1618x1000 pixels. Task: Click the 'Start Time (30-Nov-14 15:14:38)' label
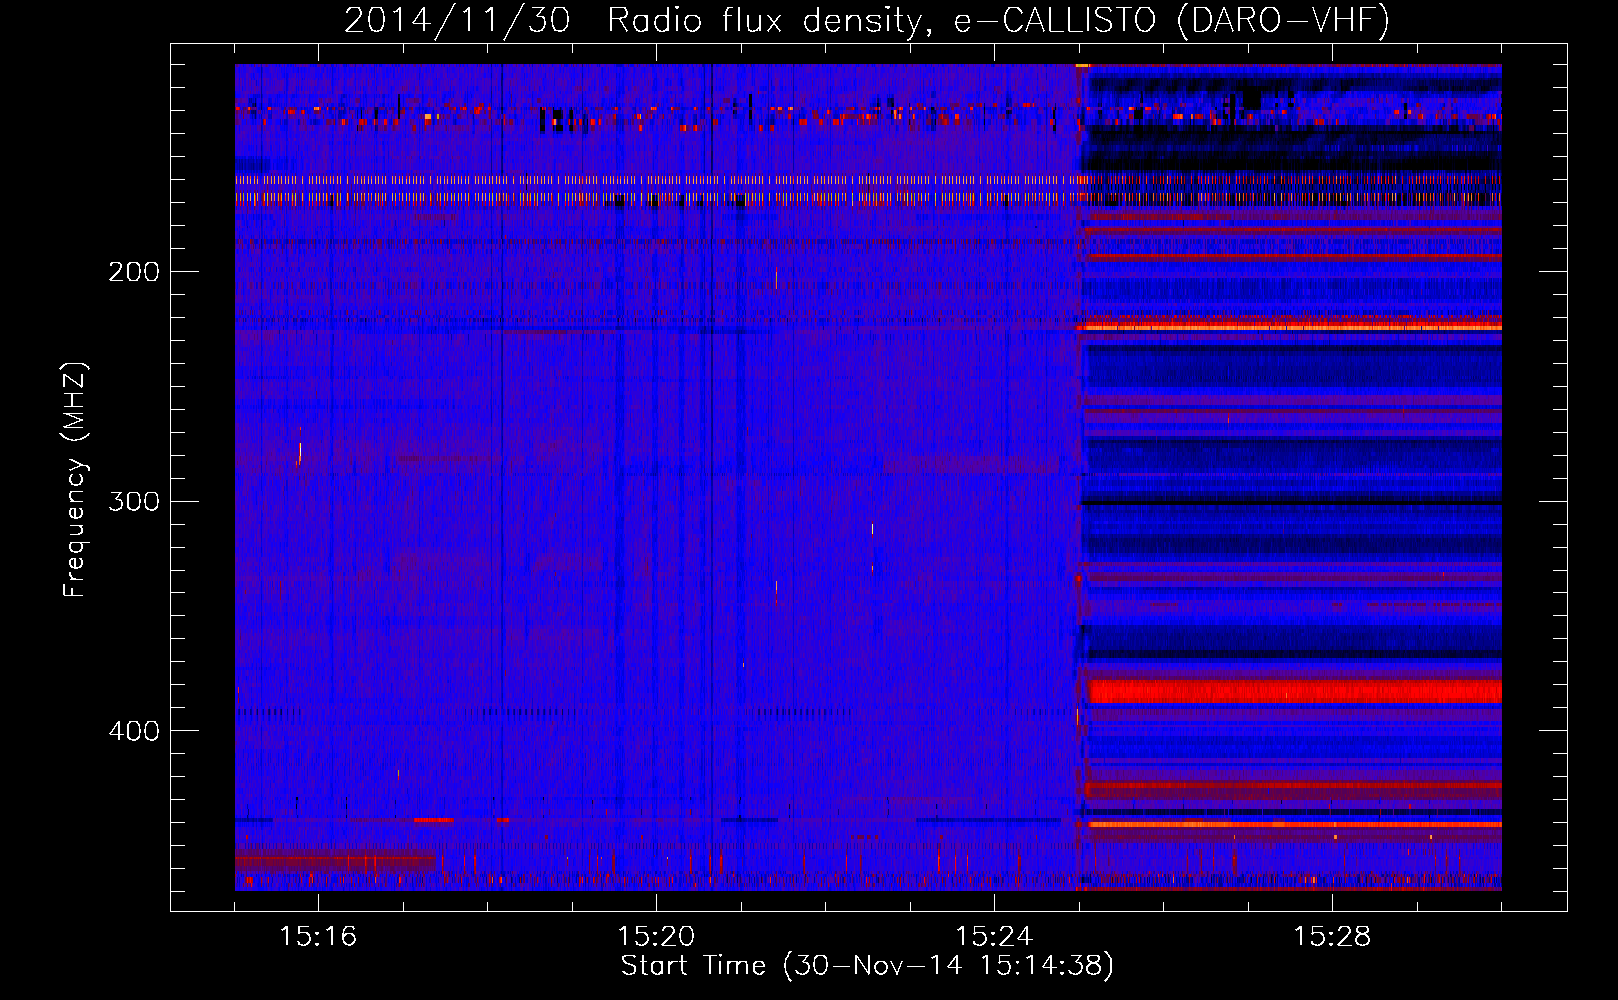(867, 966)
